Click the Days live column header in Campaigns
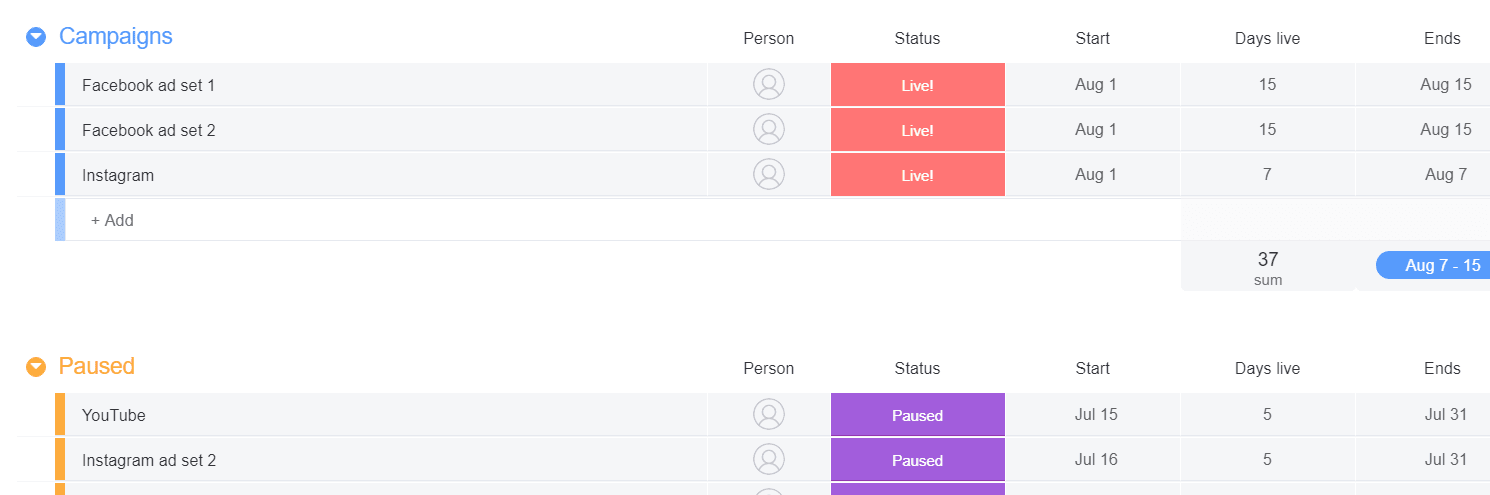Viewport: 1490px width, 495px height. 1267,39
